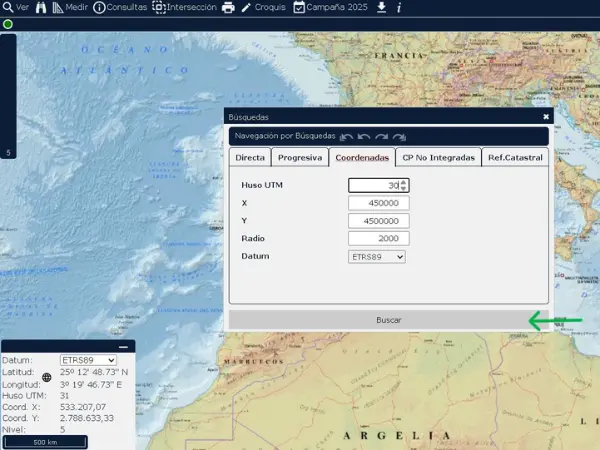This screenshot has width=600, height=450.
Task: Open the Medir measurement tool
Action: [69, 7]
